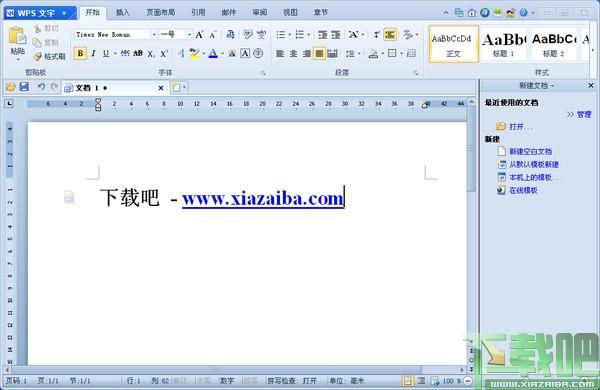
Task: Apply character border A icon
Action: [x=245, y=53]
